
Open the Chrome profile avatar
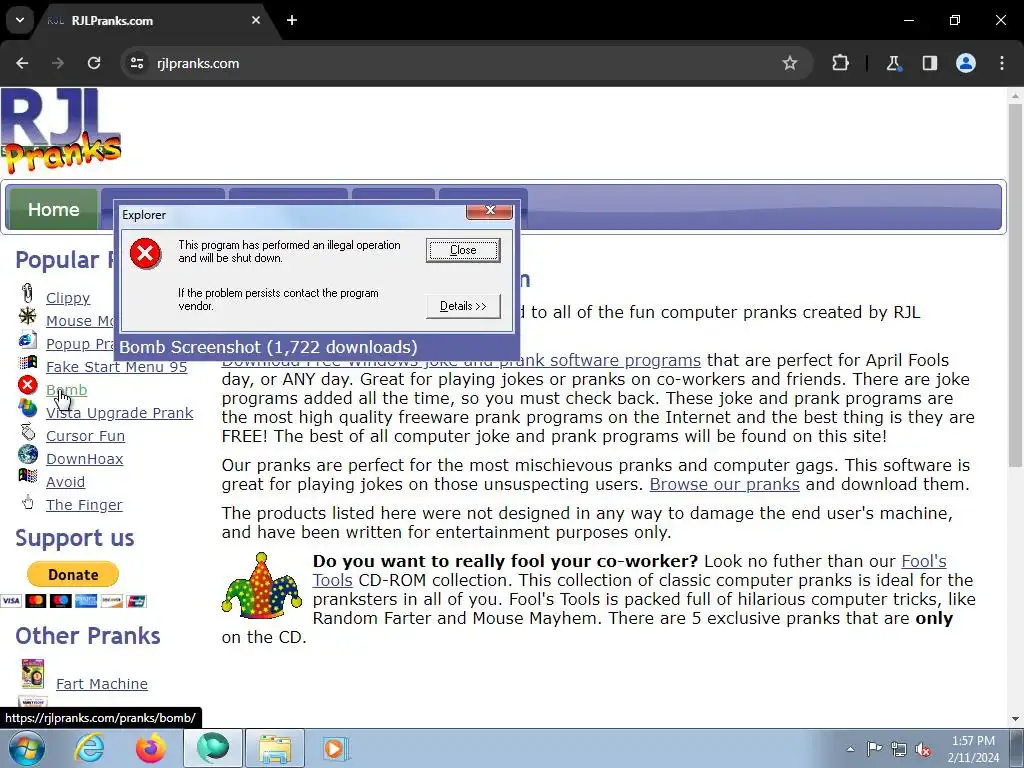click(x=966, y=63)
